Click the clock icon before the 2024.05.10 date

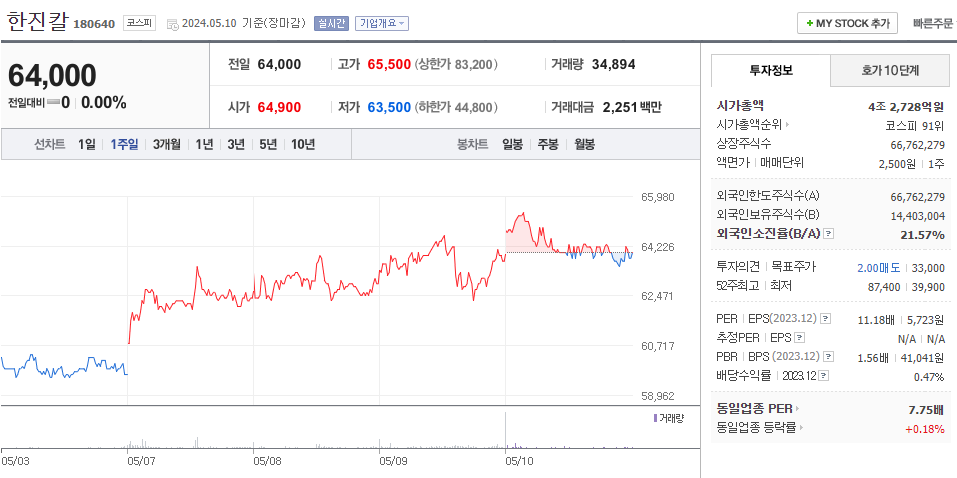tap(172, 24)
